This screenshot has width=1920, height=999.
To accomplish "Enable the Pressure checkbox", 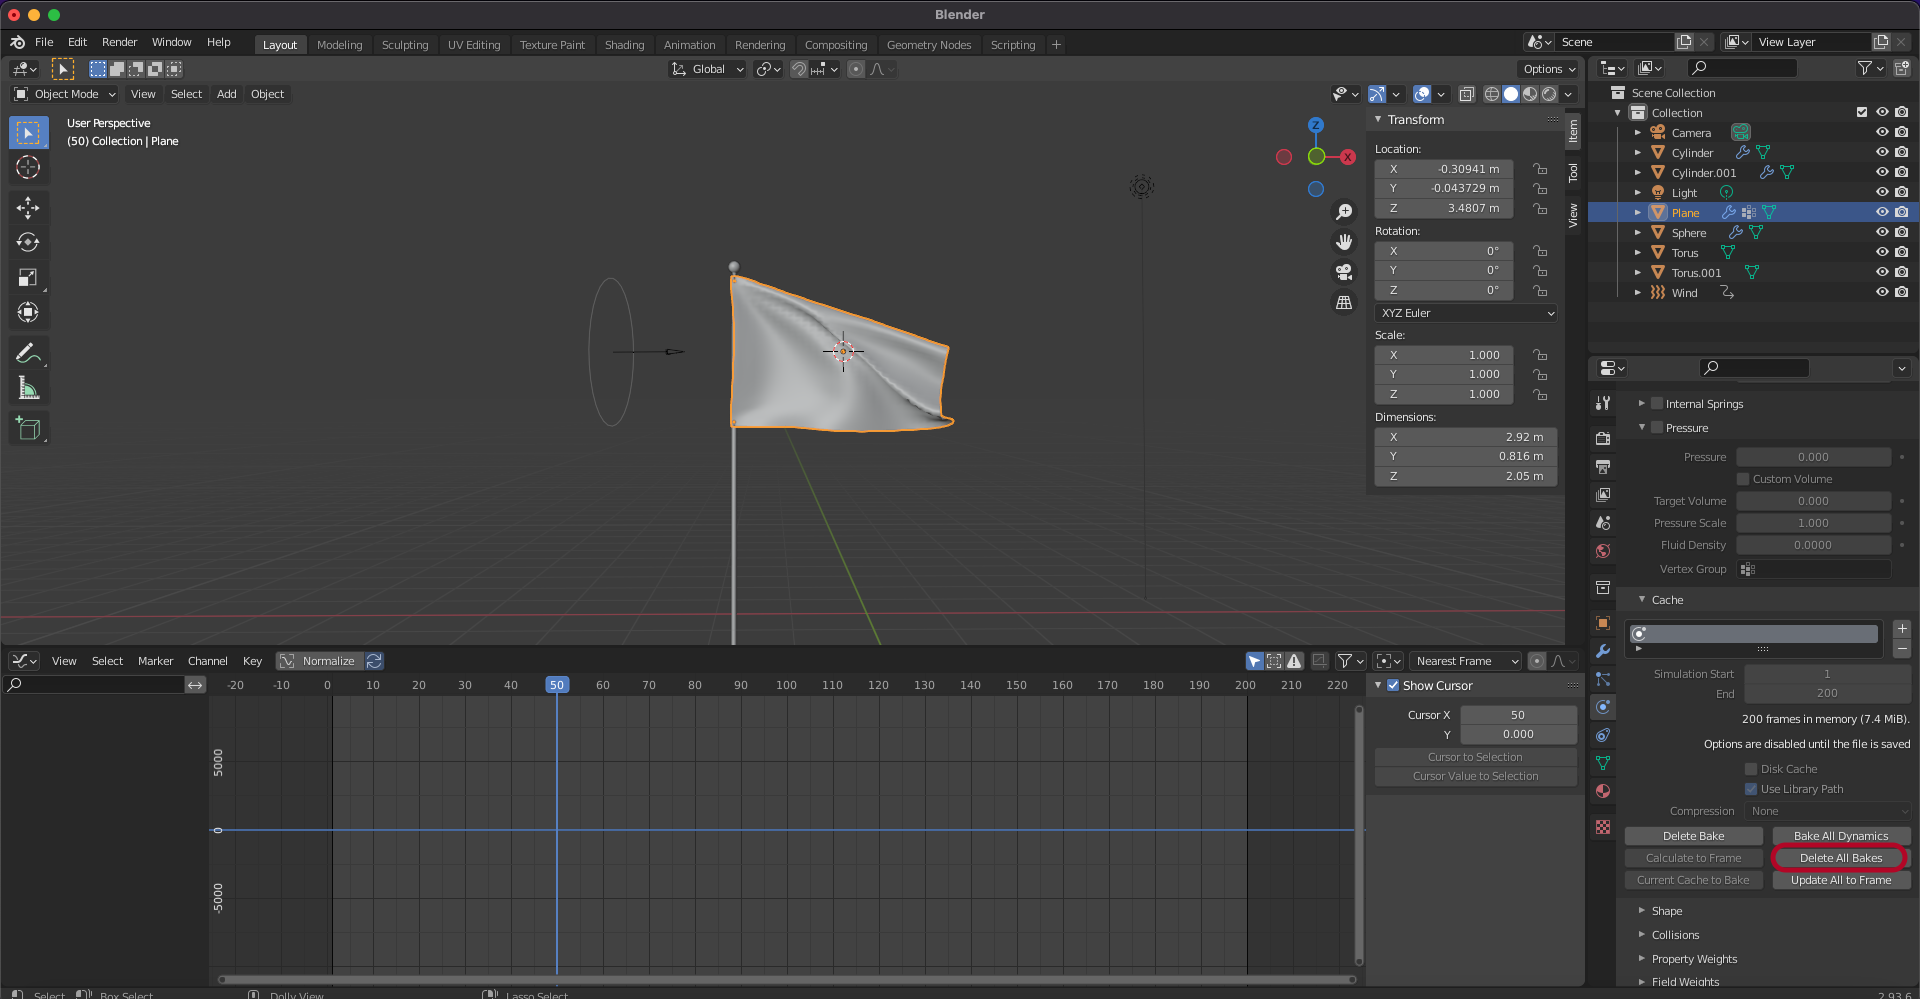I will click(x=1657, y=428).
